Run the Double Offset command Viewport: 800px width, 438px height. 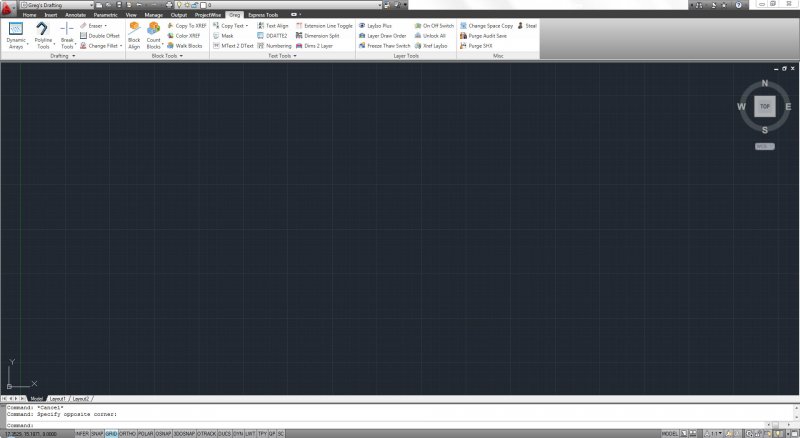coord(100,36)
